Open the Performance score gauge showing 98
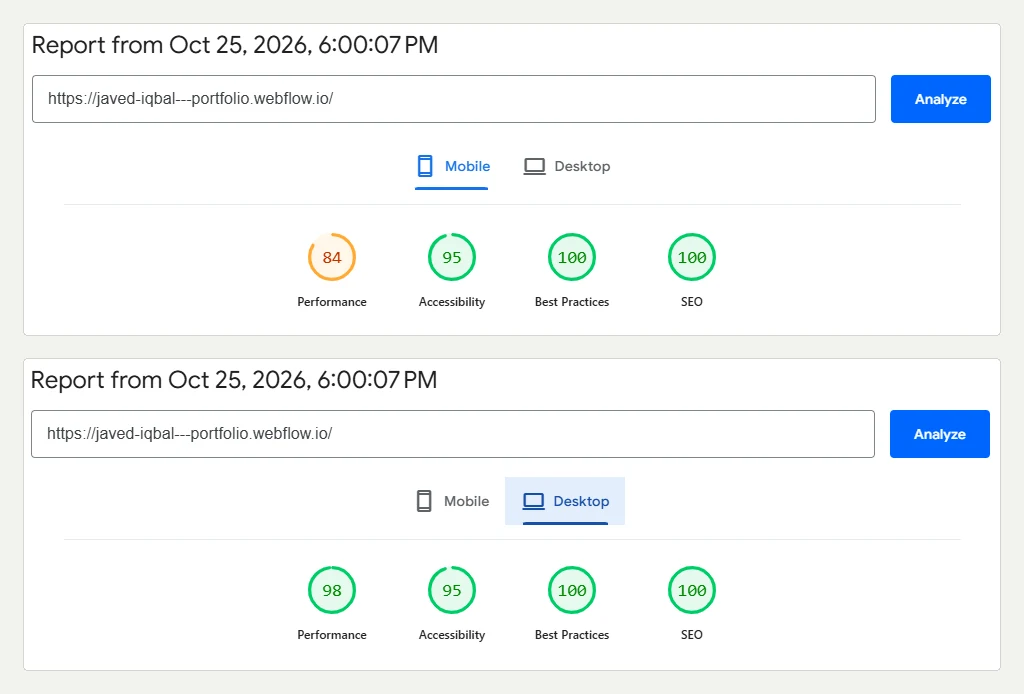This screenshot has height=694, width=1024. click(332, 590)
